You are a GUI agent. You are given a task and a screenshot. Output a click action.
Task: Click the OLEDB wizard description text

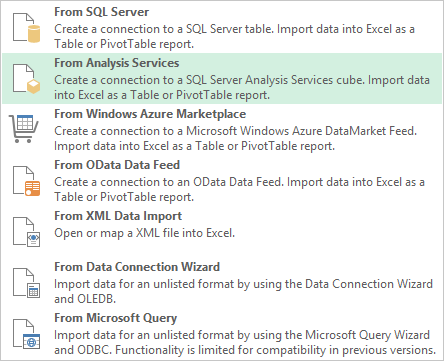[243, 291]
